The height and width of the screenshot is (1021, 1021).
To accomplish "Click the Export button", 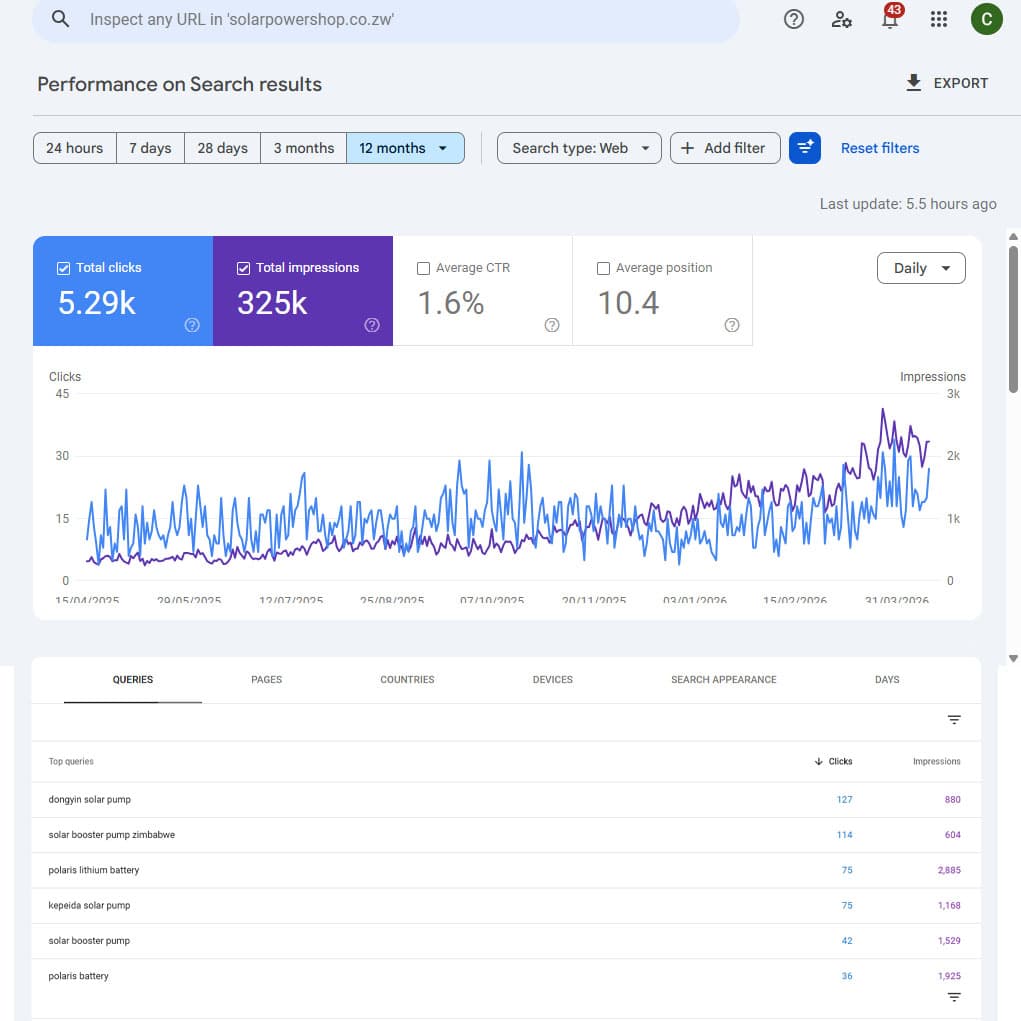I will pyautogui.click(x=946, y=83).
